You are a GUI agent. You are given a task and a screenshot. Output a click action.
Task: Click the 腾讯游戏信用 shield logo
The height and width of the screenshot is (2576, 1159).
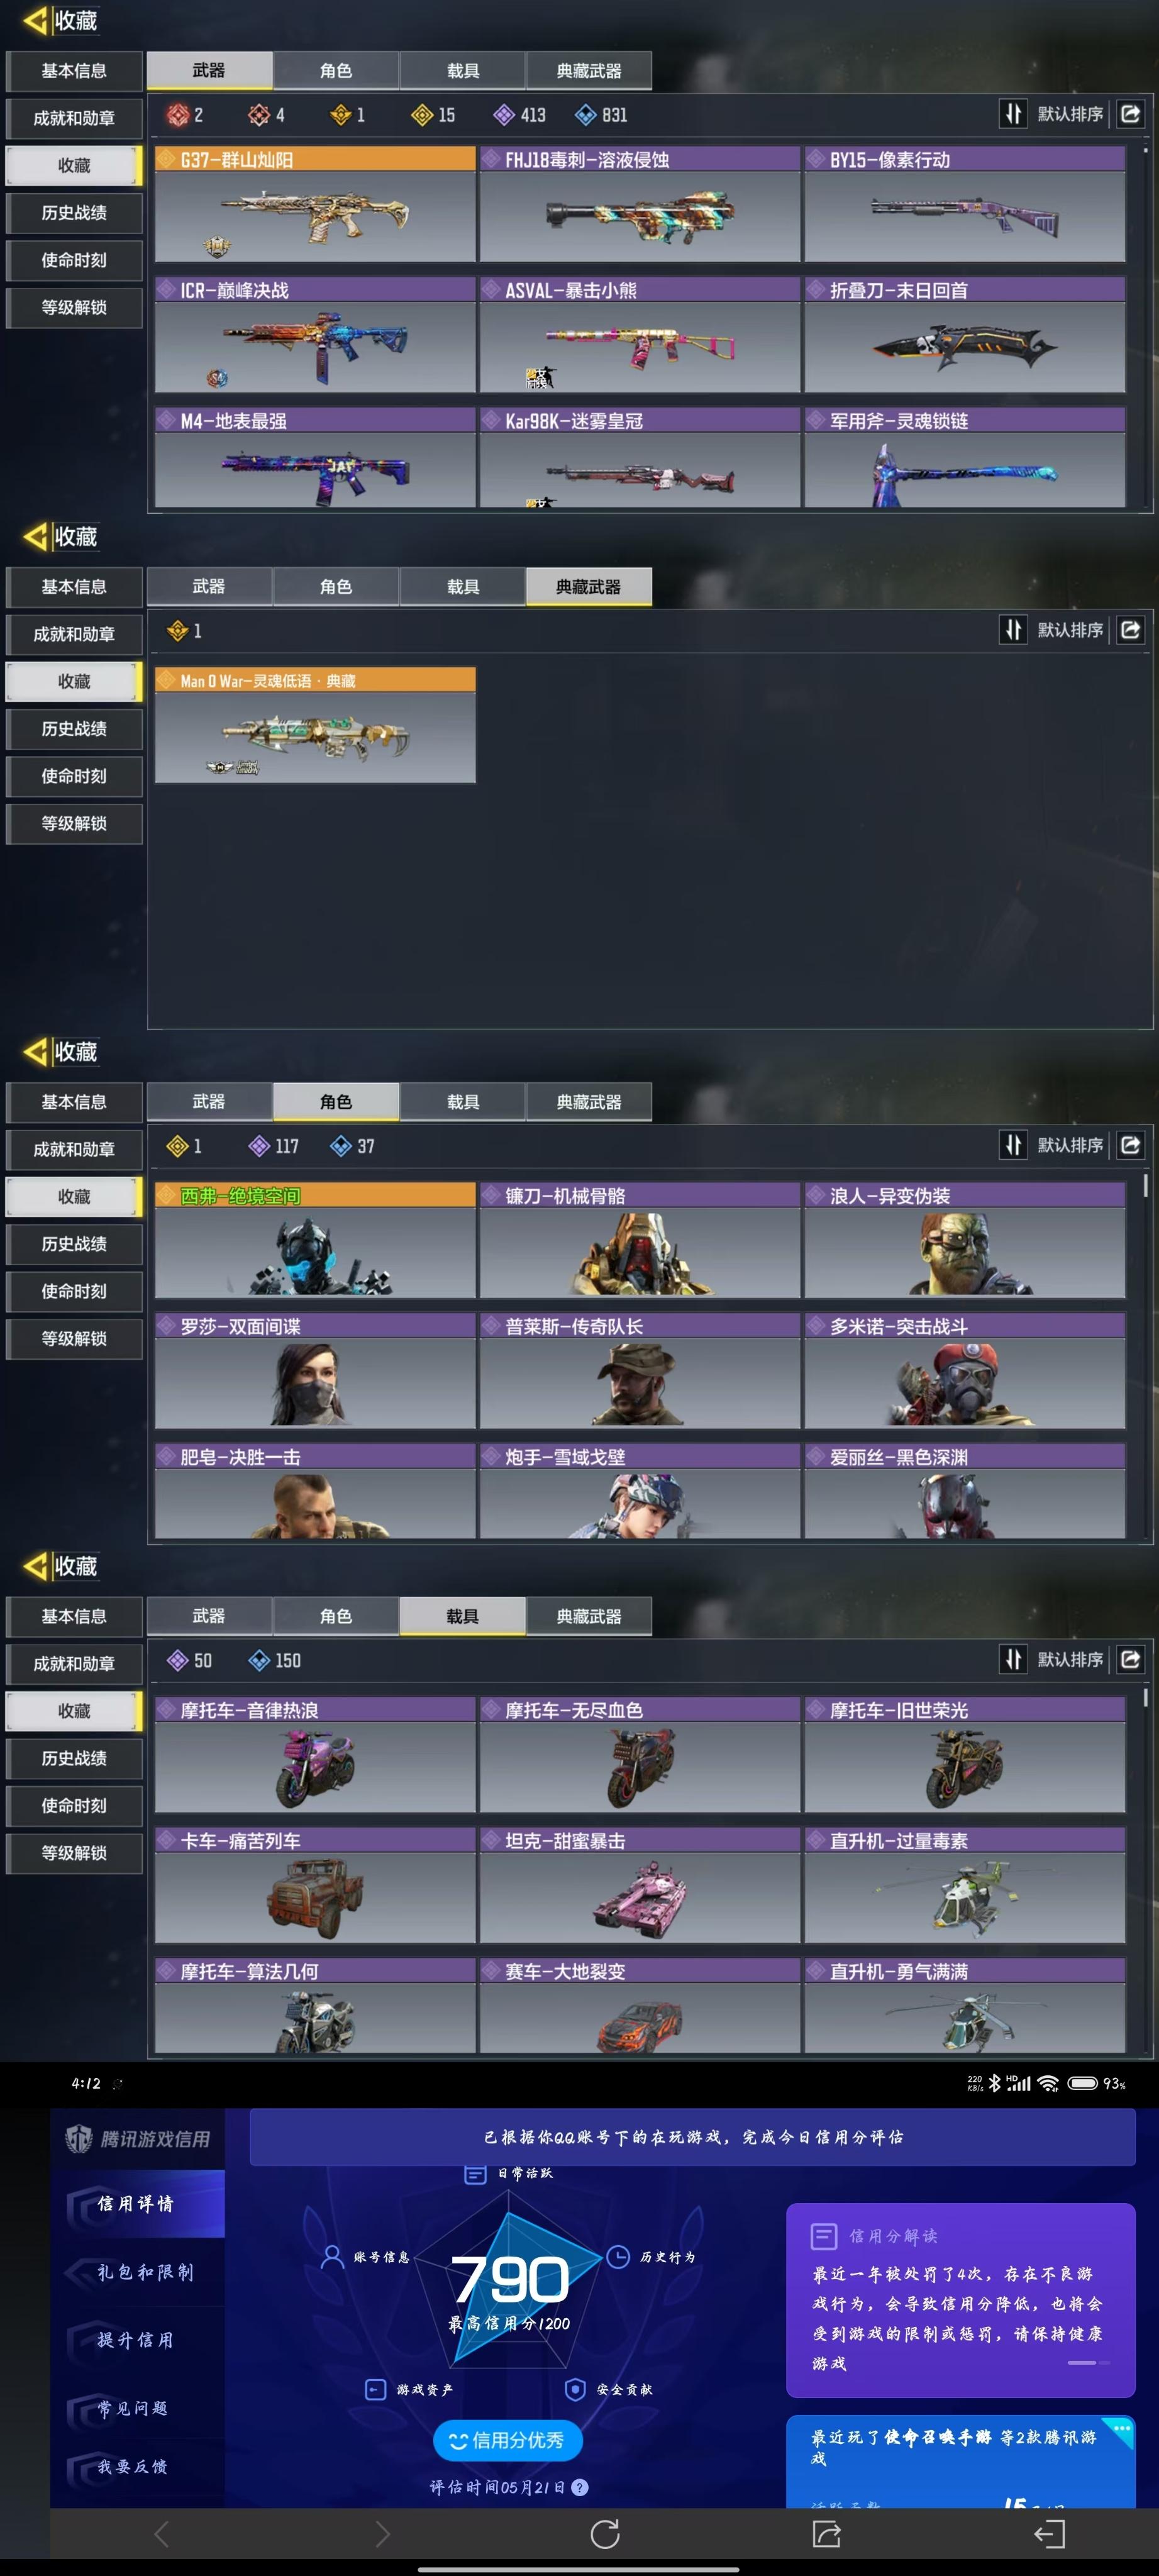pyautogui.click(x=78, y=2138)
